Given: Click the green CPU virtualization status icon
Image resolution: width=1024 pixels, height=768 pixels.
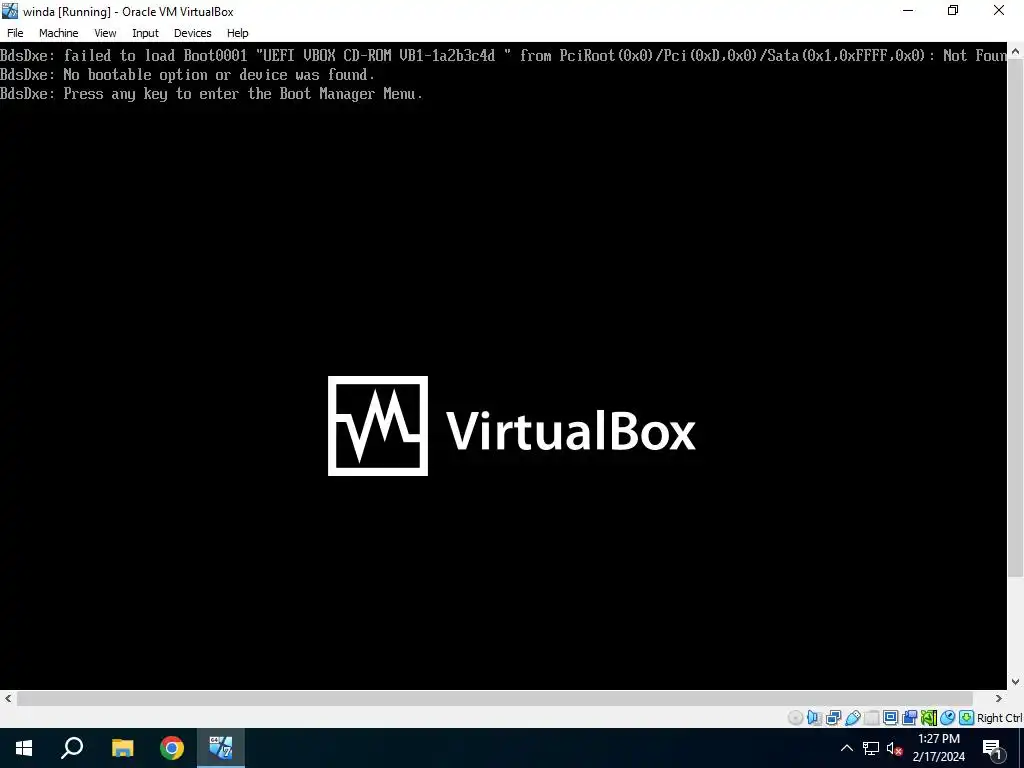Looking at the screenshot, I should (x=928, y=718).
